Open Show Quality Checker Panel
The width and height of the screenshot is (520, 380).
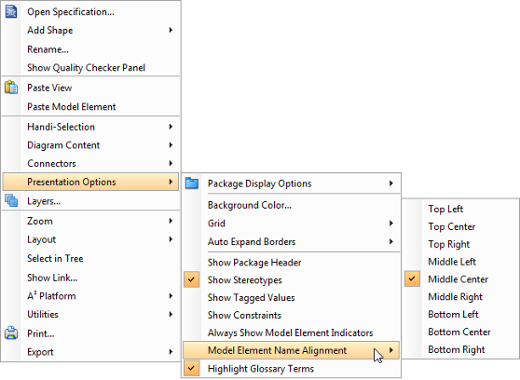coord(91,68)
